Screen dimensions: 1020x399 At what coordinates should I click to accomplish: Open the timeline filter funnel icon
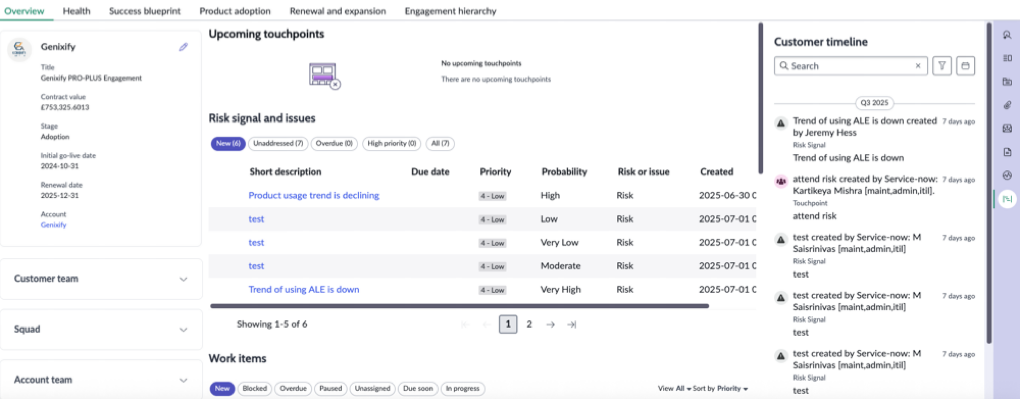click(942, 66)
